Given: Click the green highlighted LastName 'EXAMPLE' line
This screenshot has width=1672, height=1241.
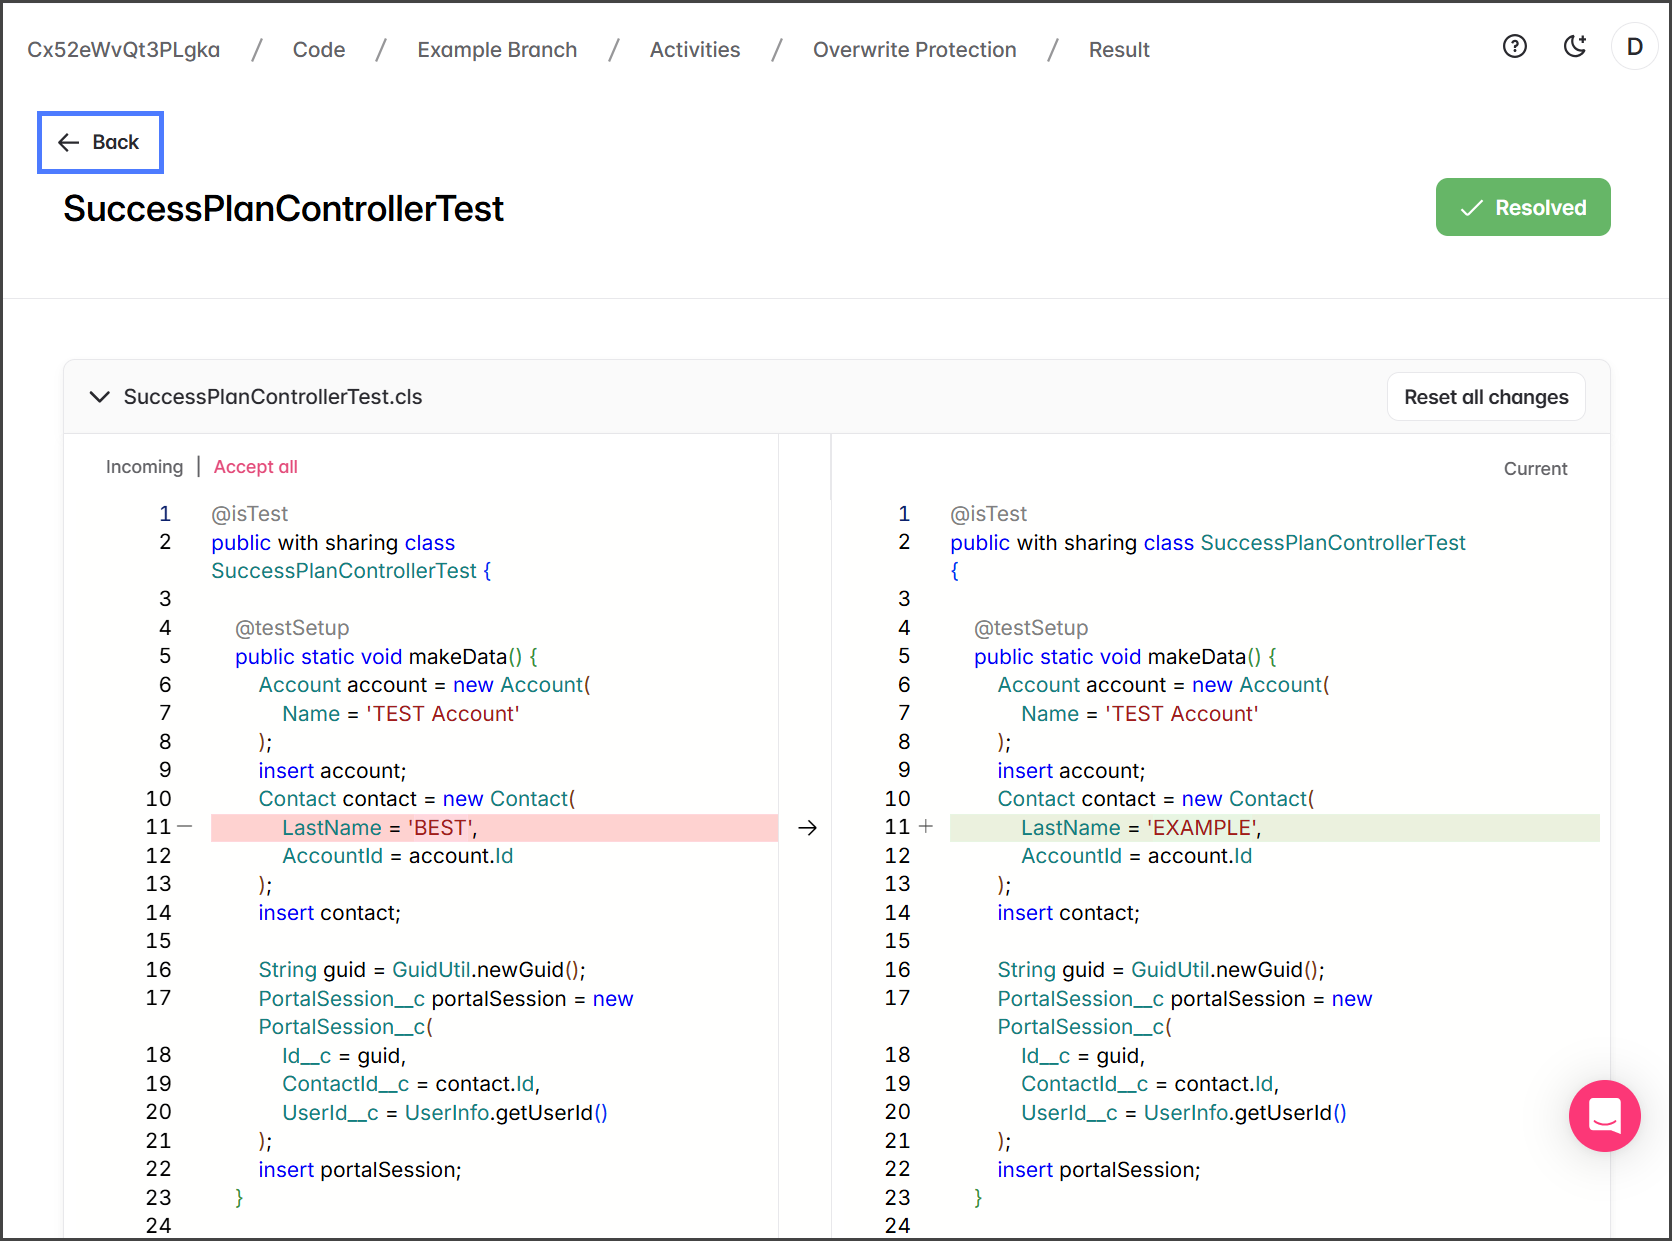Looking at the screenshot, I should pos(1273,828).
